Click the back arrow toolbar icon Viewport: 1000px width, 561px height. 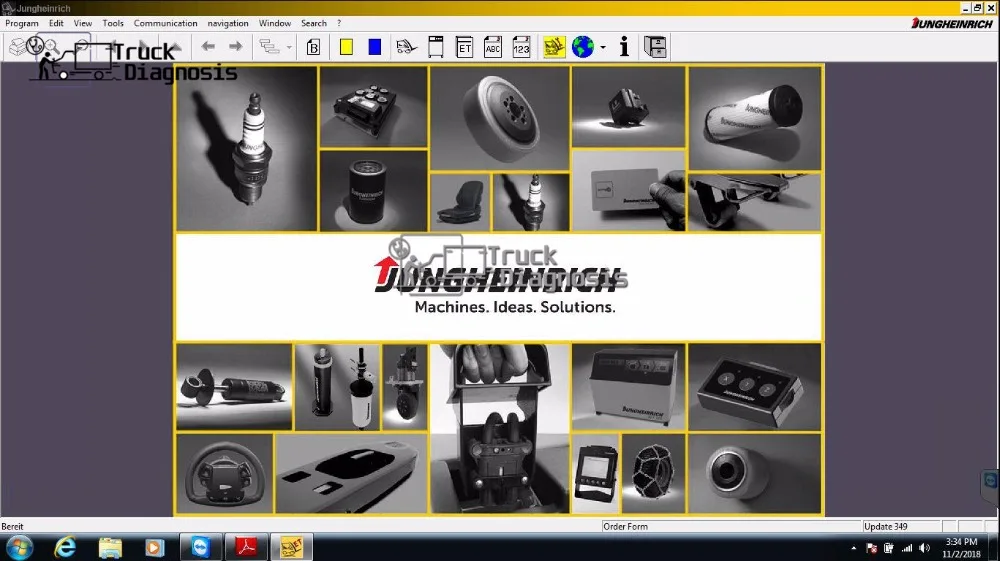[x=208, y=47]
